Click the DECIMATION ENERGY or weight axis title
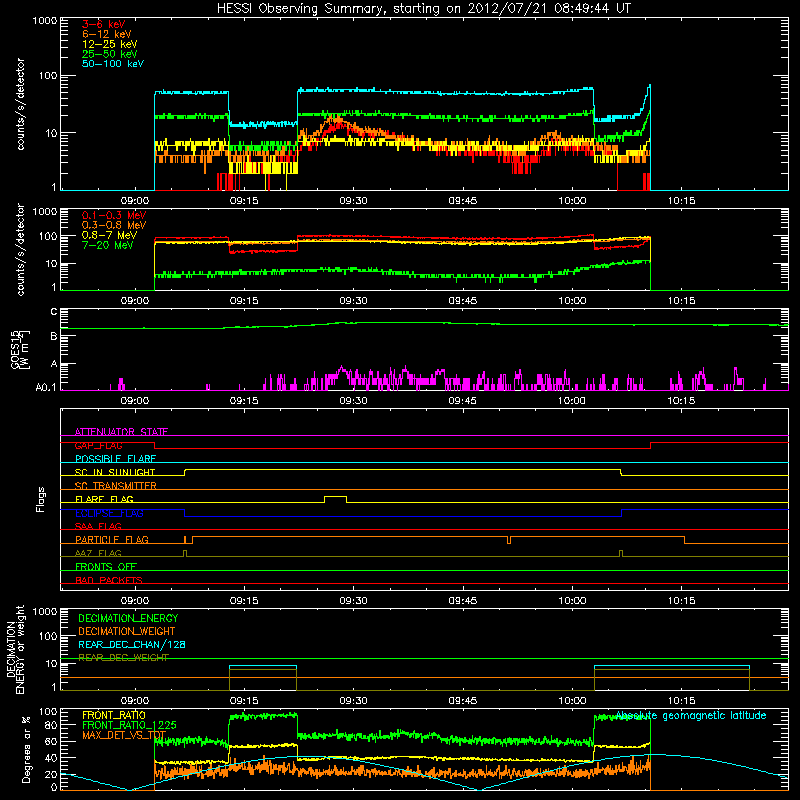The image size is (800, 800). coord(15,650)
